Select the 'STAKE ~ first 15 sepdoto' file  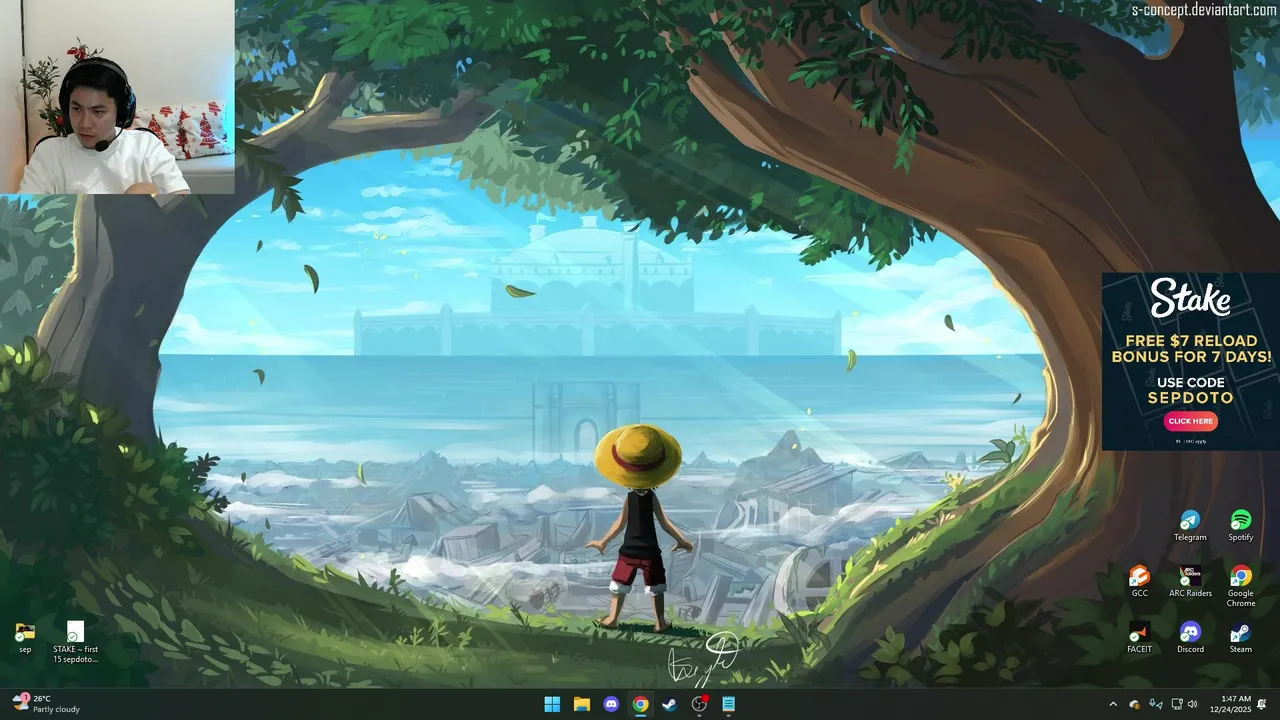(76, 642)
